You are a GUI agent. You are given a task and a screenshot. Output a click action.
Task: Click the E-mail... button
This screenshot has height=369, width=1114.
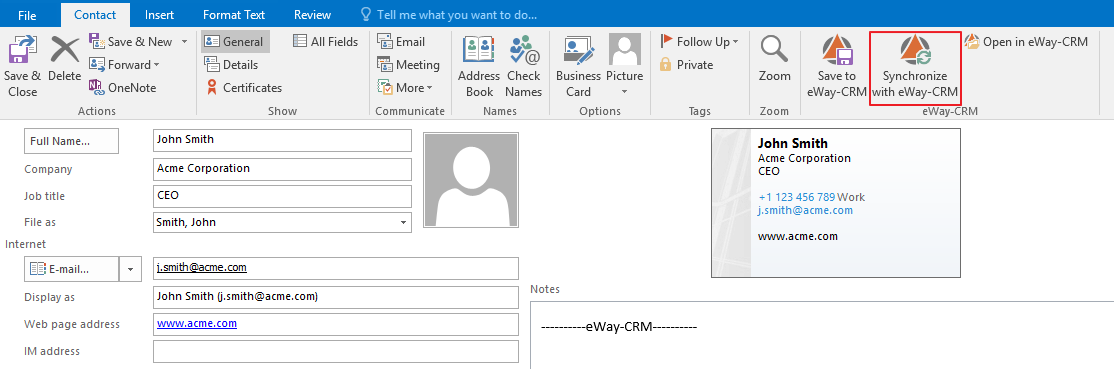coord(71,269)
